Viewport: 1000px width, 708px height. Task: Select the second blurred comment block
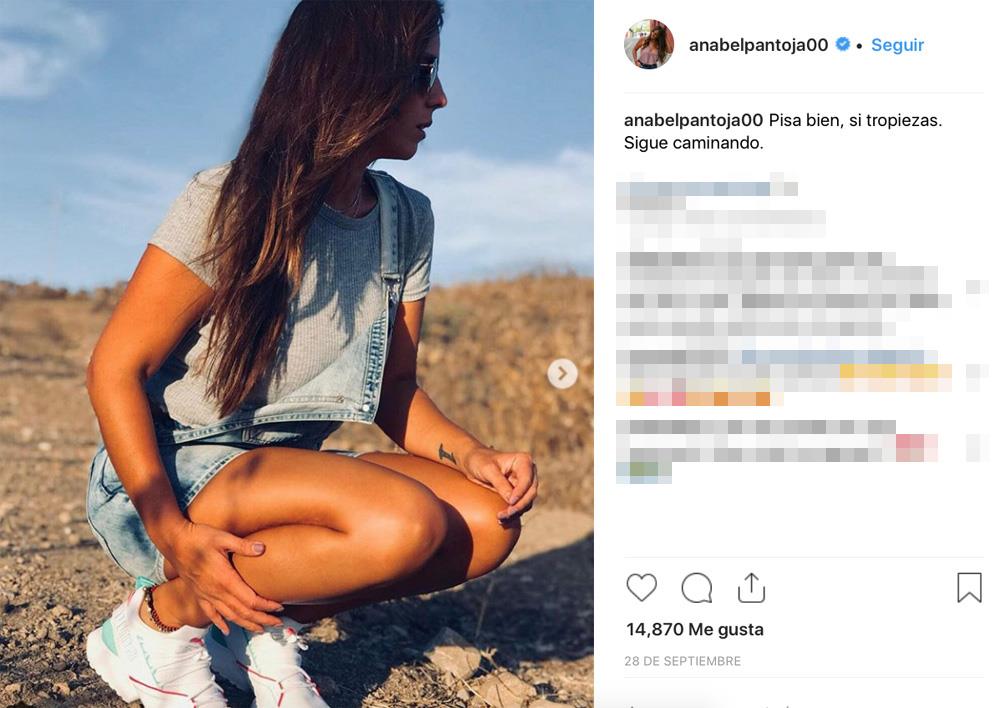click(x=784, y=293)
